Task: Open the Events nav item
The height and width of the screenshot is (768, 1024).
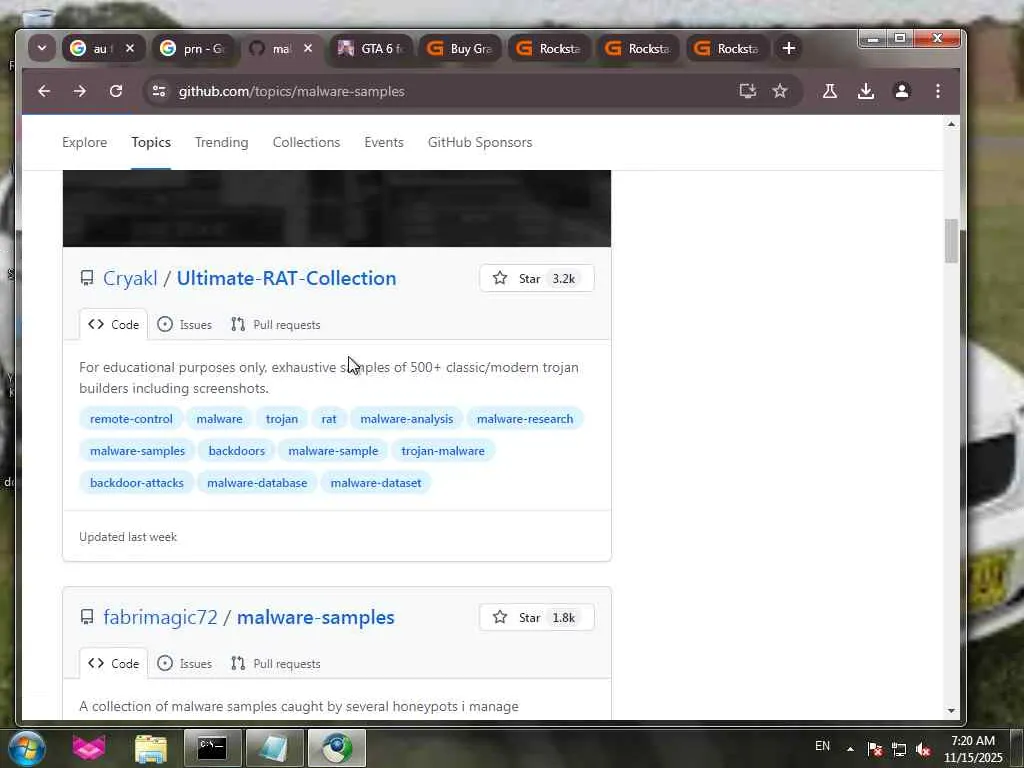Action: (x=384, y=142)
